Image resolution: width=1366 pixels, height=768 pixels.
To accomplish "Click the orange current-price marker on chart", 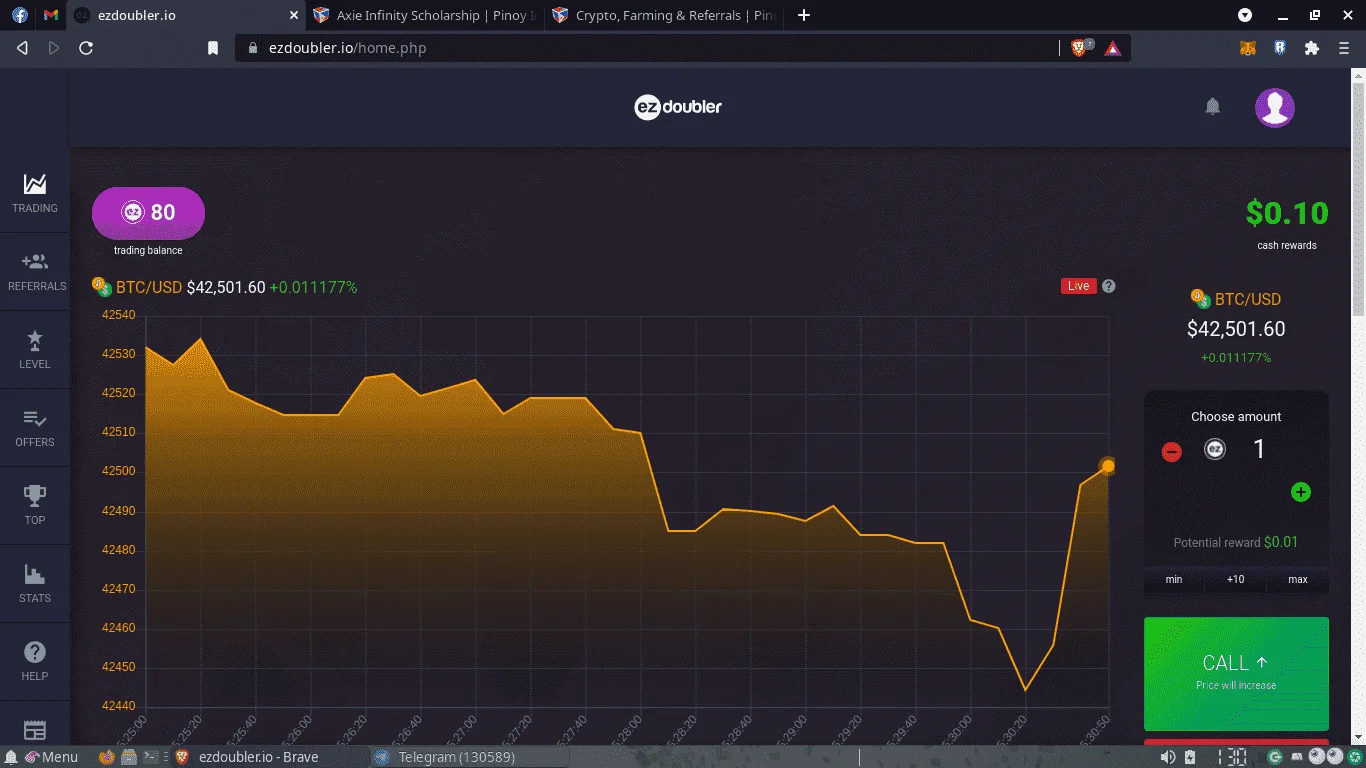I will [1108, 466].
